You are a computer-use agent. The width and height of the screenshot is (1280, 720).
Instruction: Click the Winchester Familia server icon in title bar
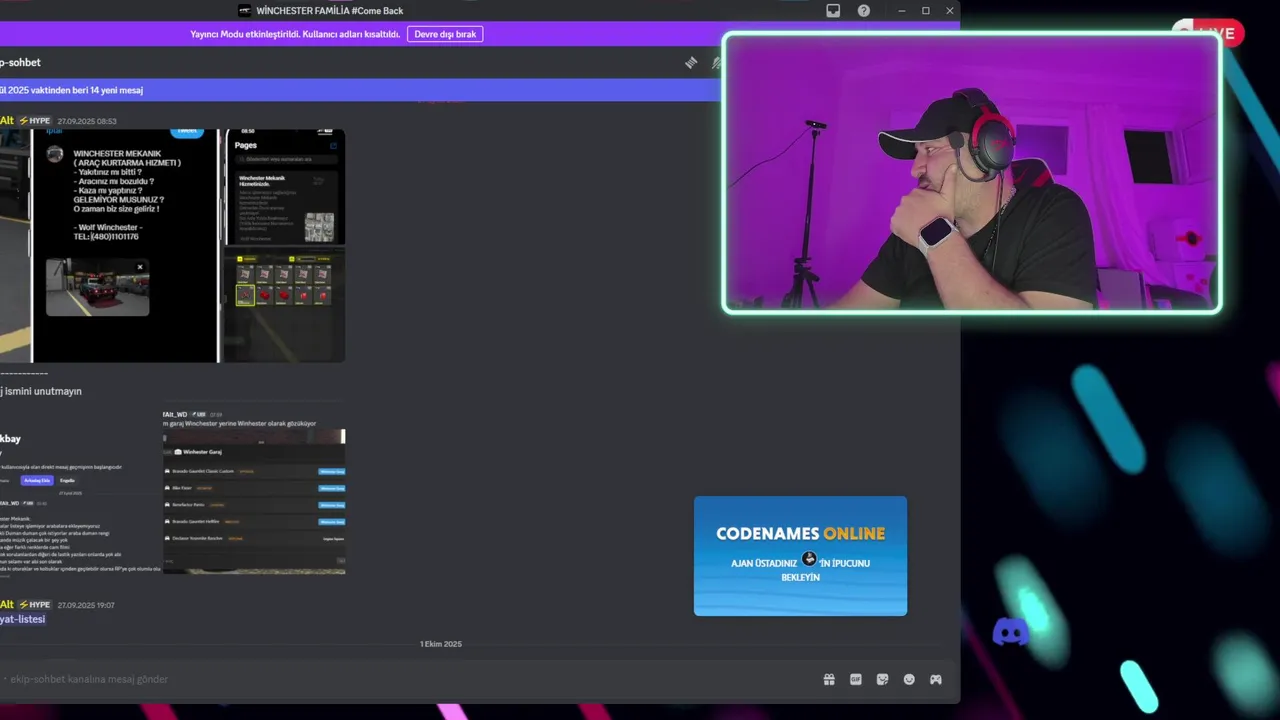[x=245, y=11]
